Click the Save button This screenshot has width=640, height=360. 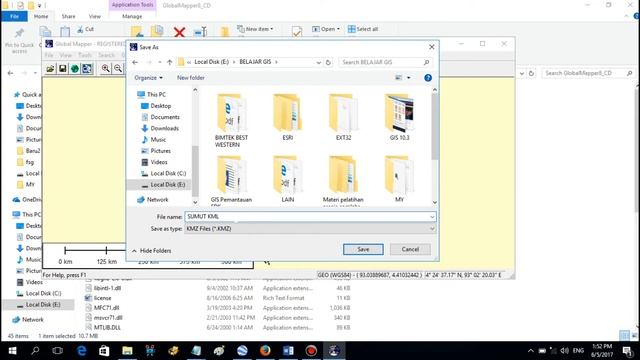363,249
